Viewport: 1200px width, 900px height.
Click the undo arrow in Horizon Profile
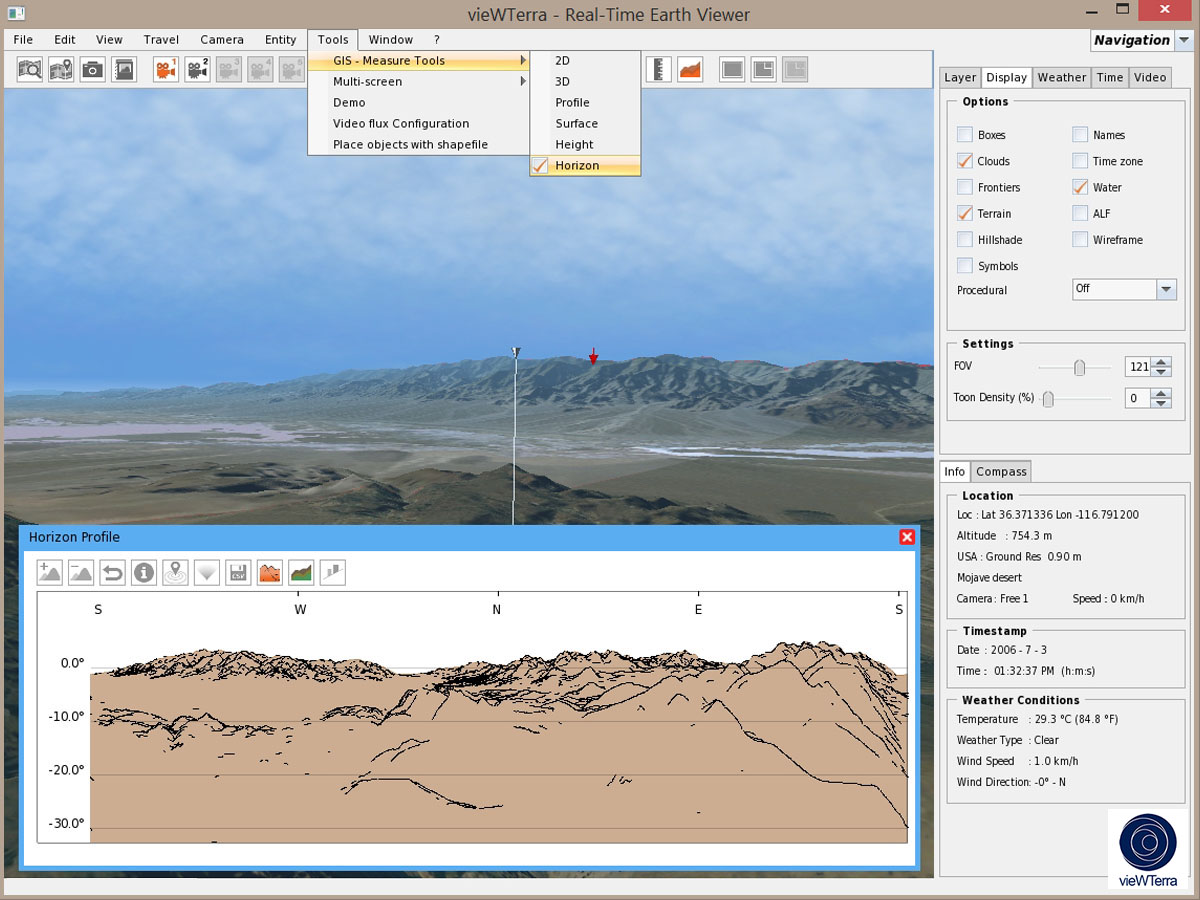click(x=112, y=573)
